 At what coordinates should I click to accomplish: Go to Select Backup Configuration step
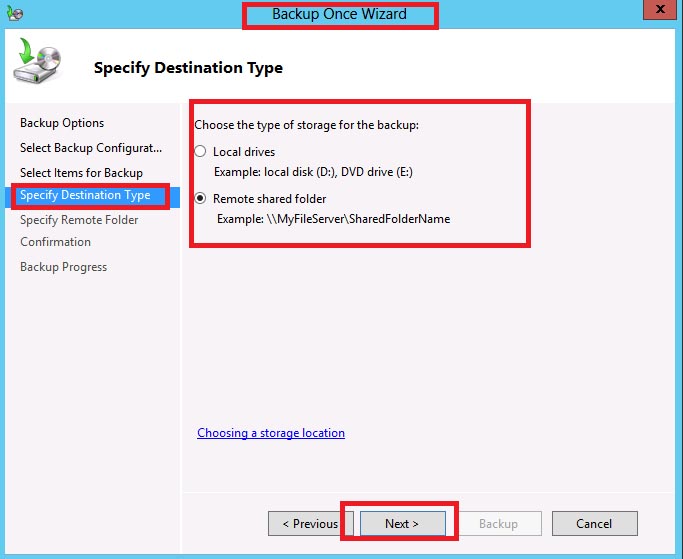point(91,148)
